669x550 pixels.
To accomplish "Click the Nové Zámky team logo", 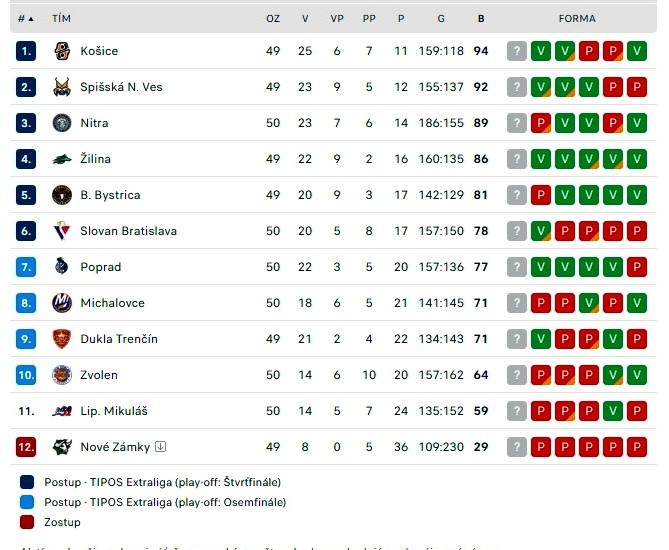I will pos(62,447).
